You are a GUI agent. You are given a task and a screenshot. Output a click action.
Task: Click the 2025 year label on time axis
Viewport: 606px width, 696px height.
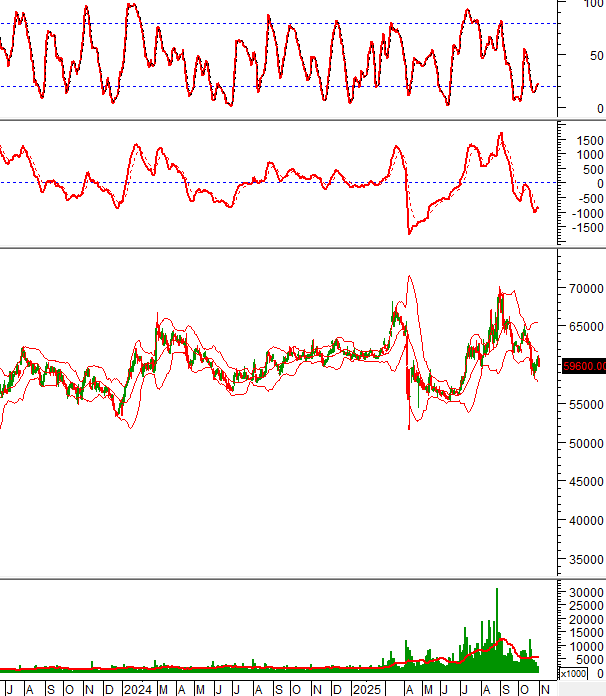click(x=366, y=690)
